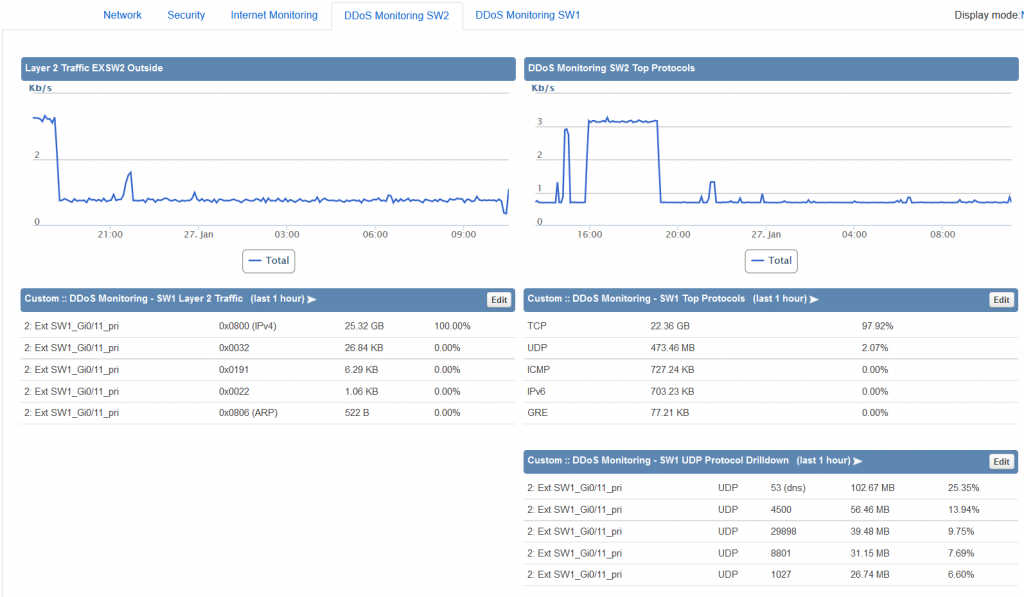Edit the SW1 Layer 2 Traffic widget

498,299
